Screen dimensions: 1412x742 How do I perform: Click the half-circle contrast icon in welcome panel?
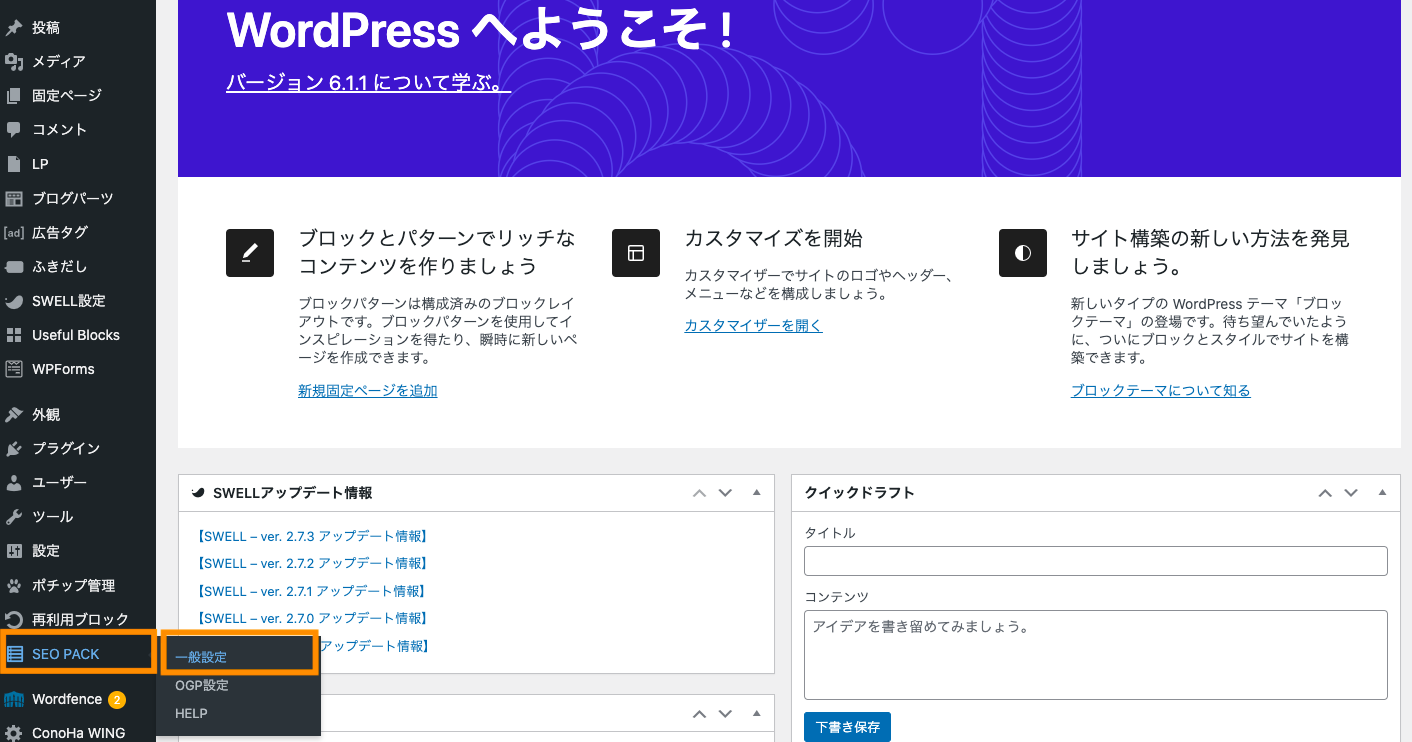[1023, 253]
